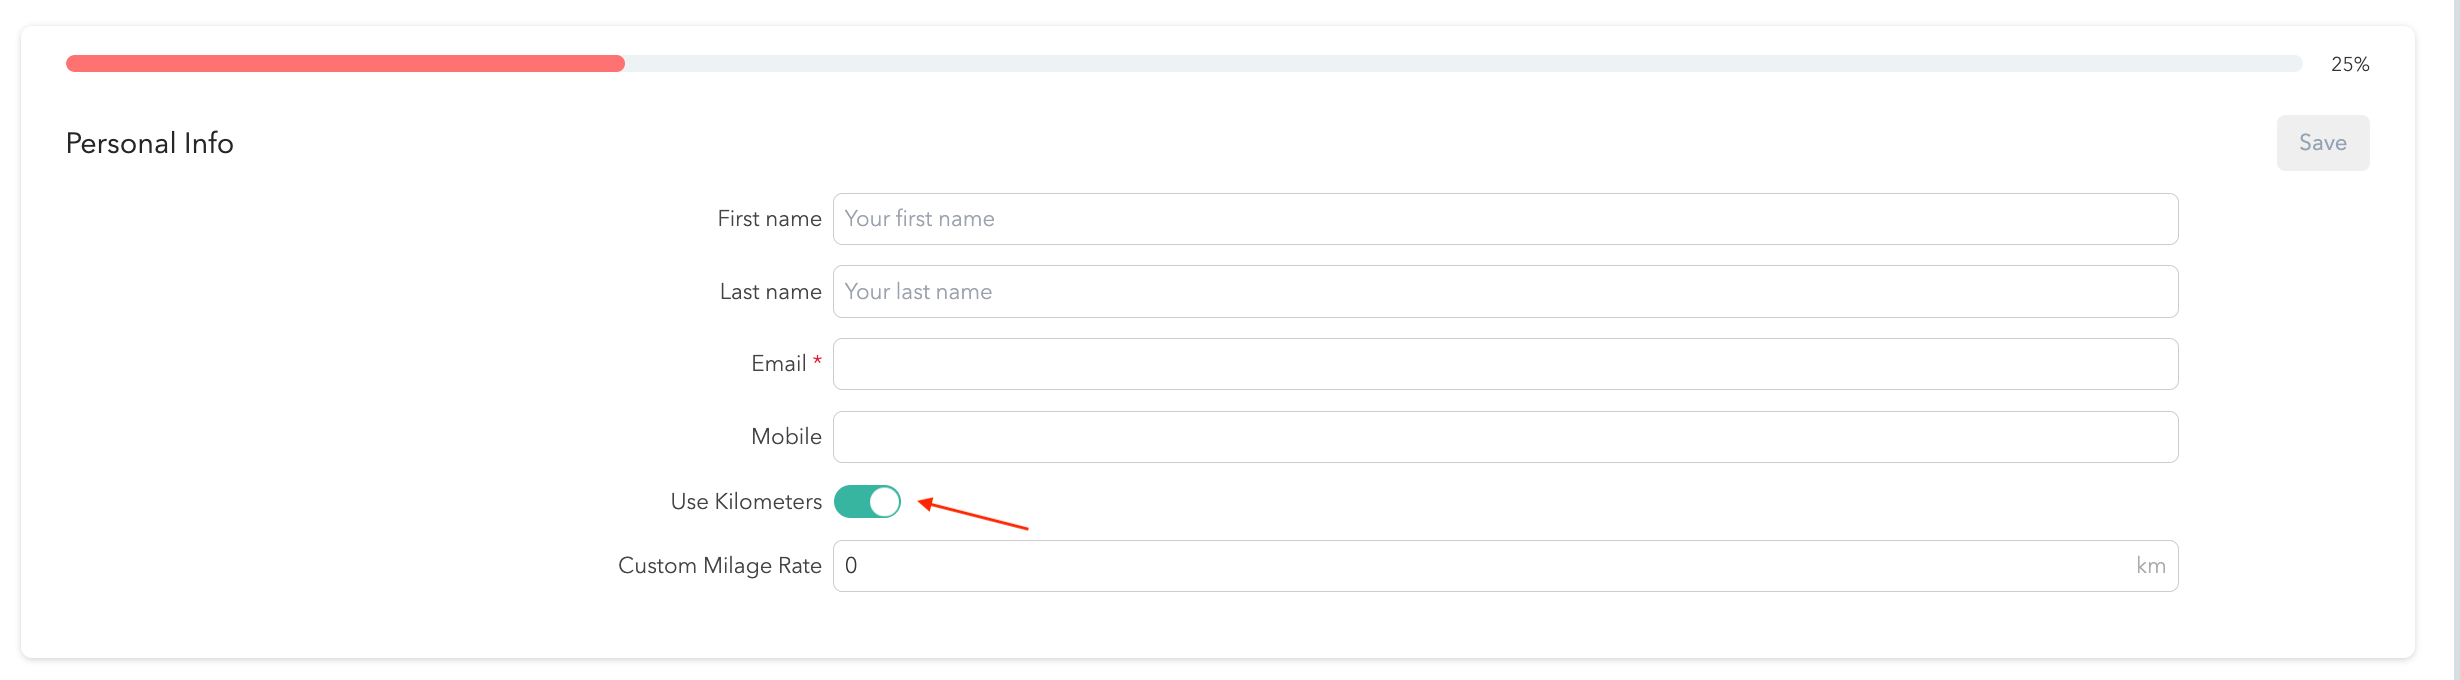Click the Custom Milage Rate label
Viewport: 2460px width, 680px height.
(719, 566)
